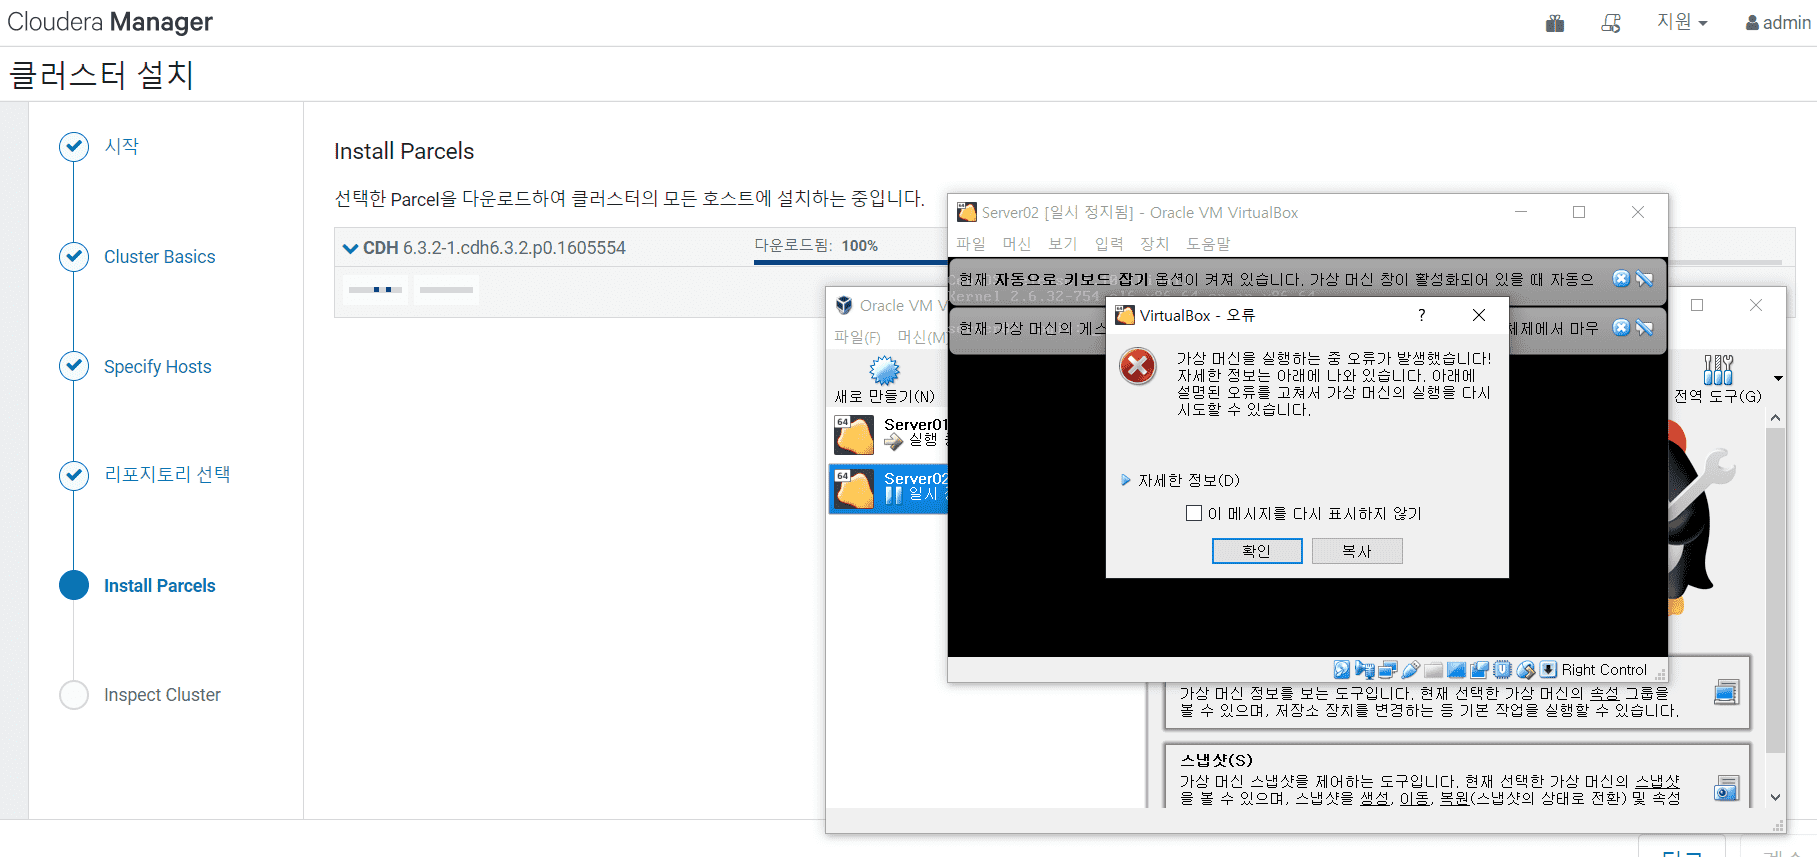Click Copy (복사) button in error dialog
The width and height of the screenshot is (1817, 857).
tap(1357, 551)
